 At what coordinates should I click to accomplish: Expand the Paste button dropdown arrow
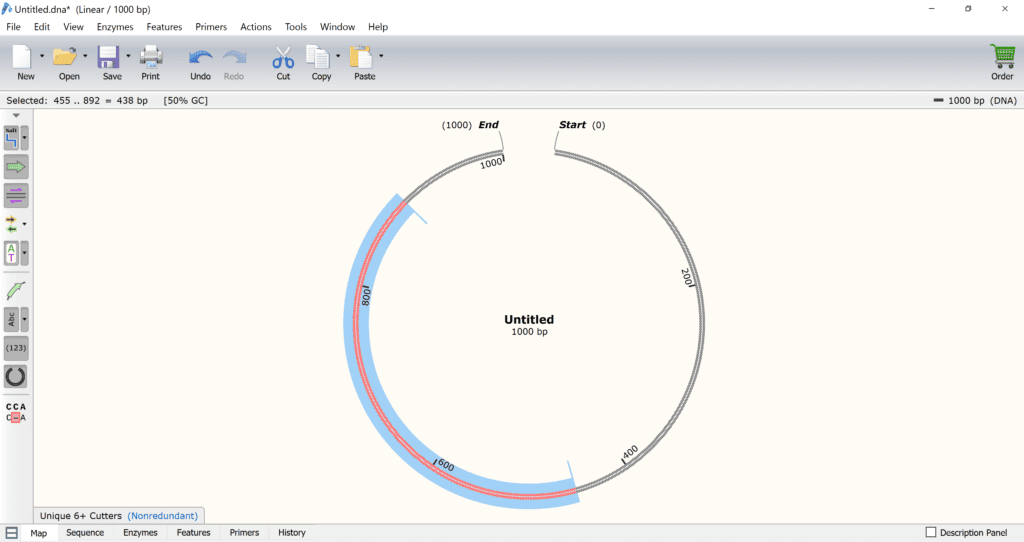[381, 56]
